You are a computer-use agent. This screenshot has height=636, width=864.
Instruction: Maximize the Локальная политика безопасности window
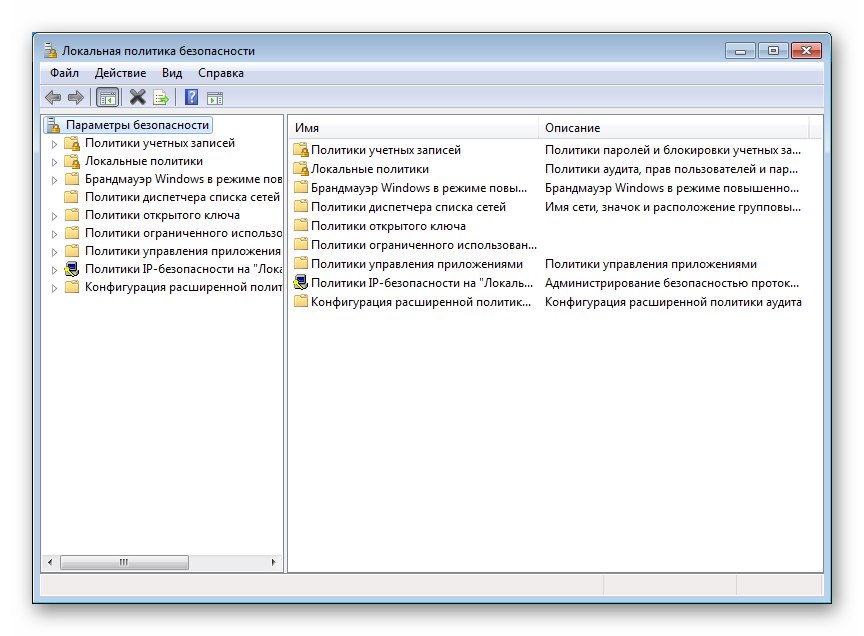coord(773,51)
